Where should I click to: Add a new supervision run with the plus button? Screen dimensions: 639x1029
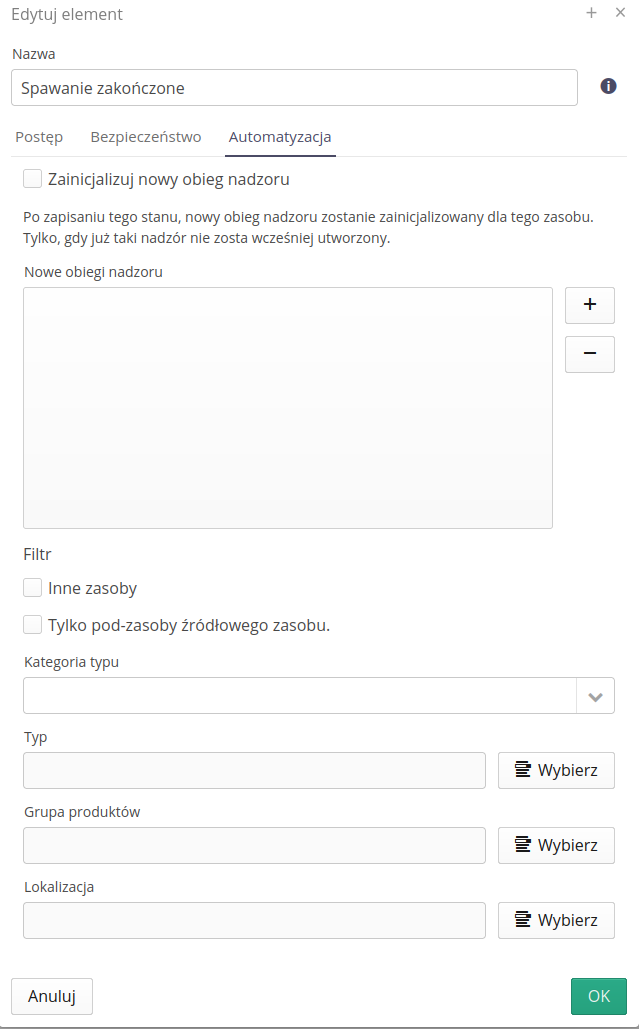click(590, 305)
